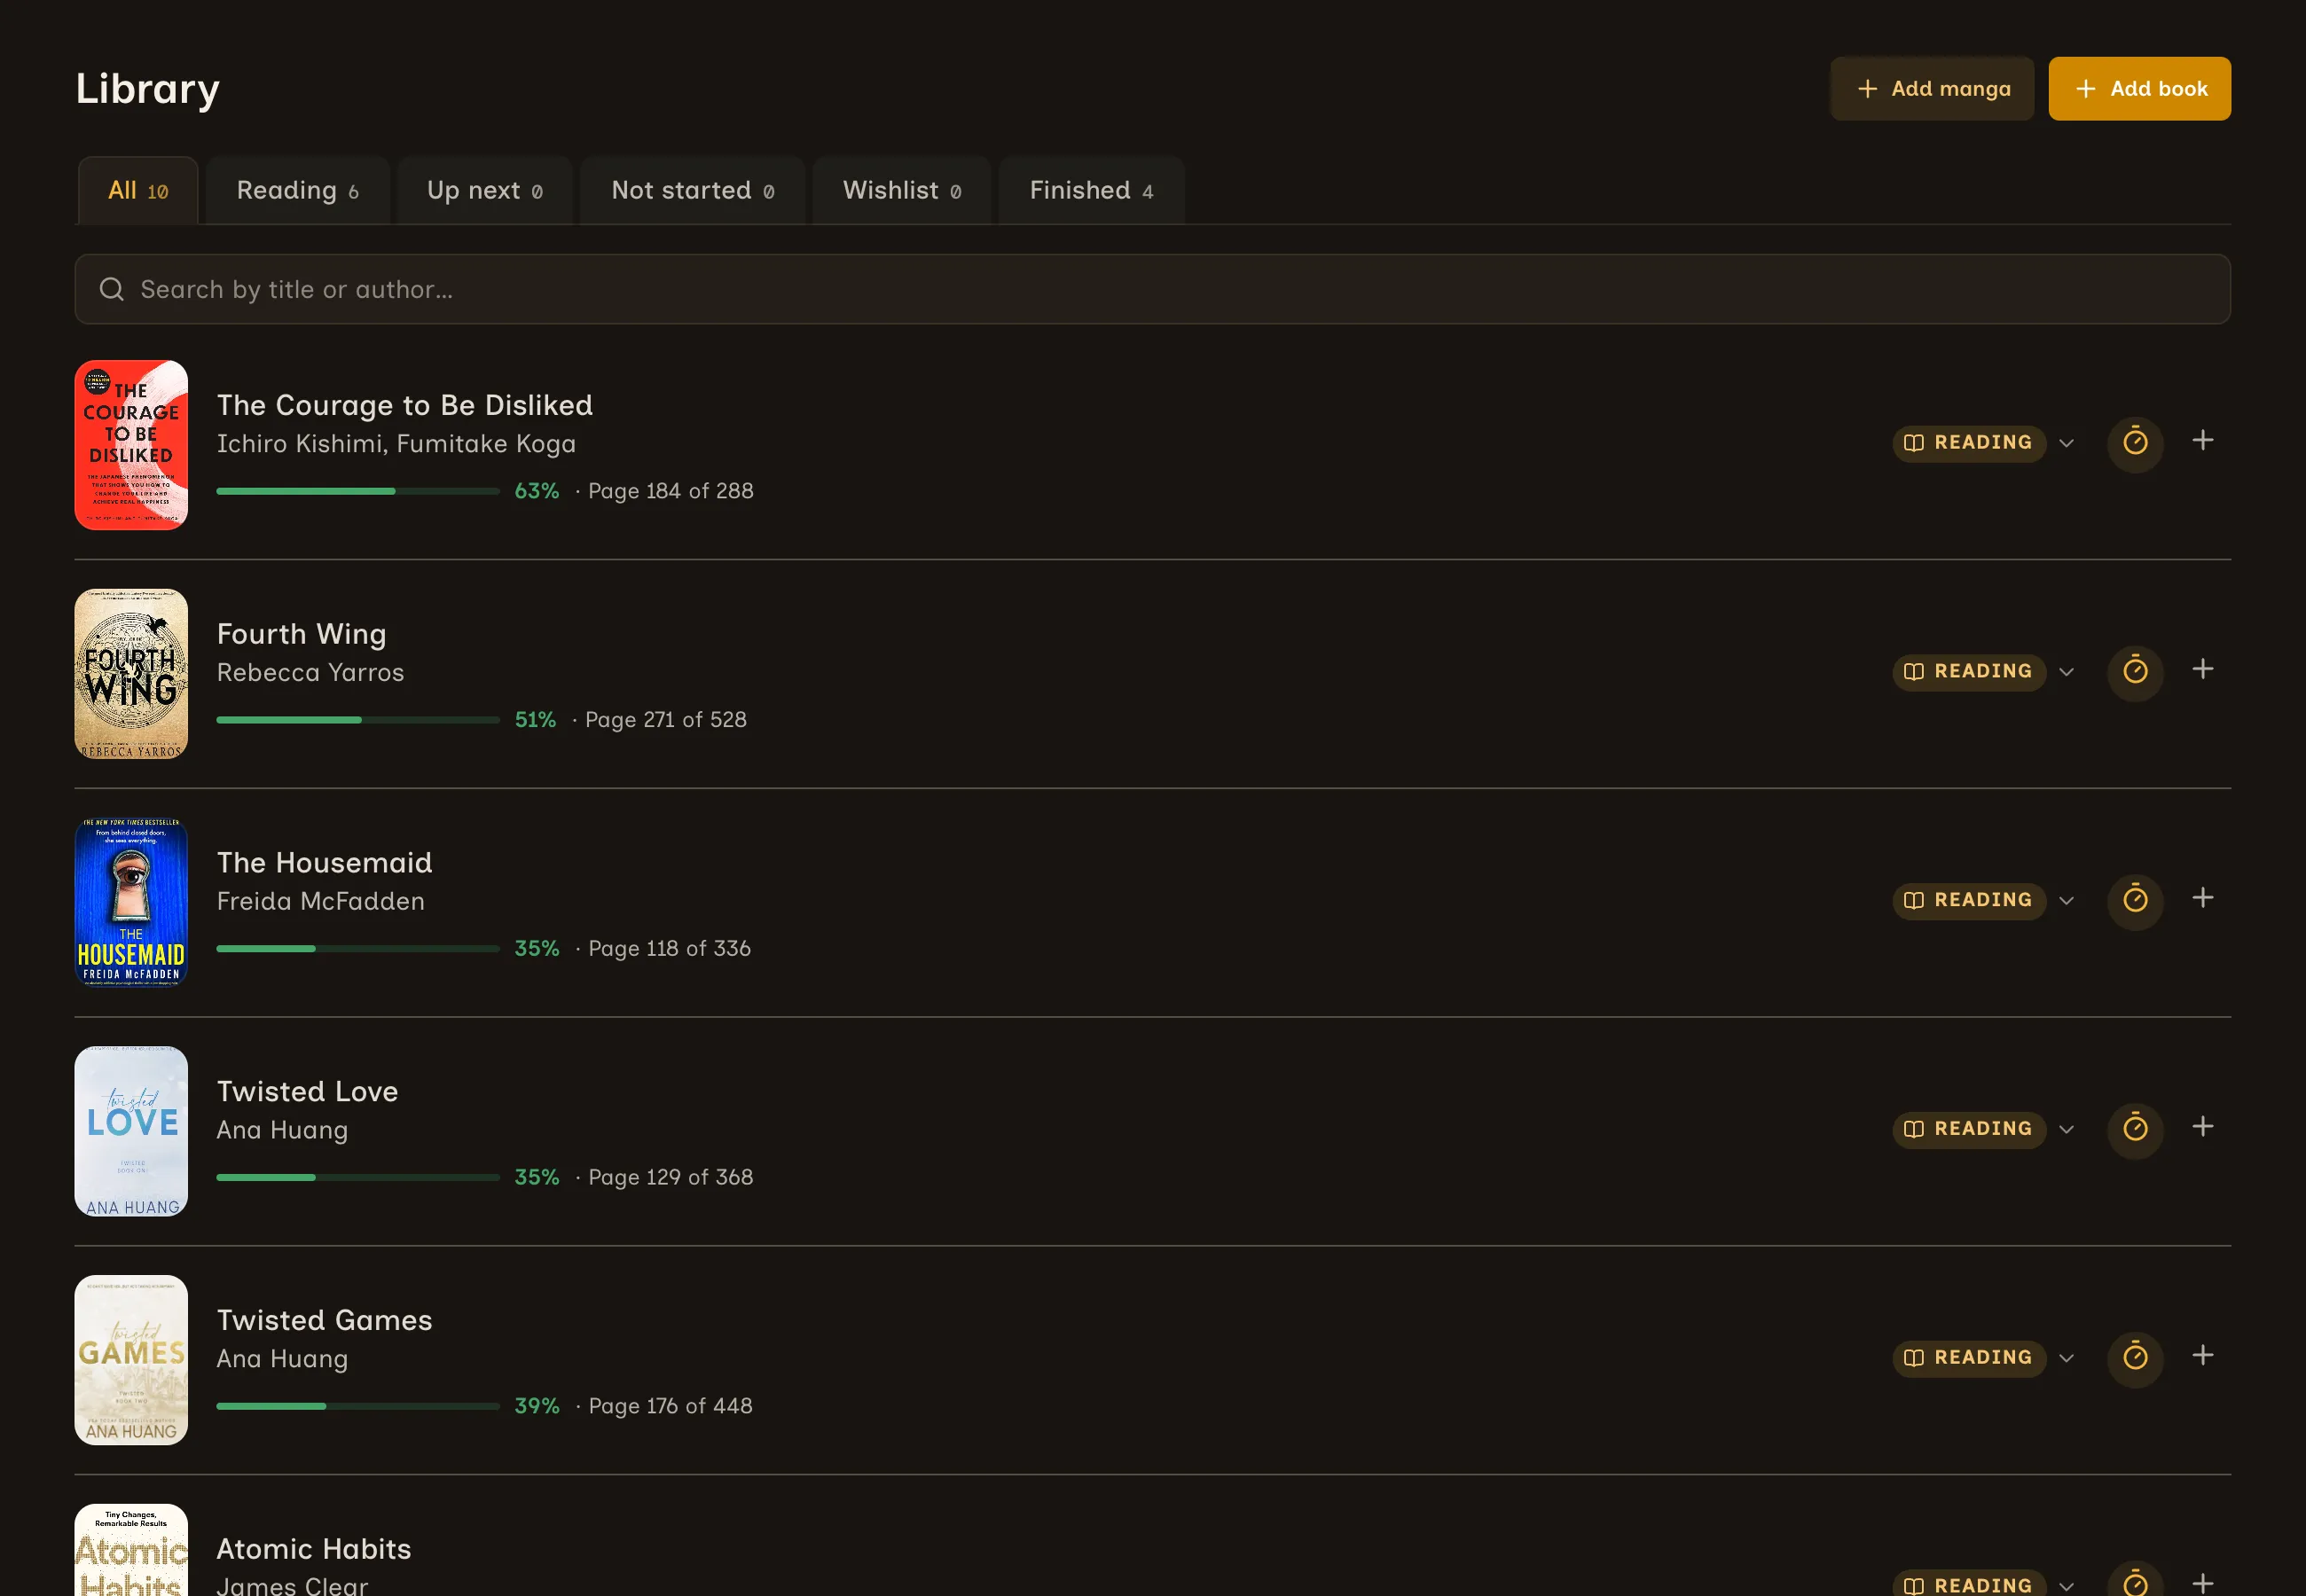Click 'Page 176 of 448' text
The height and width of the screenshot is (1596, 2306).
coord(670,1406)
